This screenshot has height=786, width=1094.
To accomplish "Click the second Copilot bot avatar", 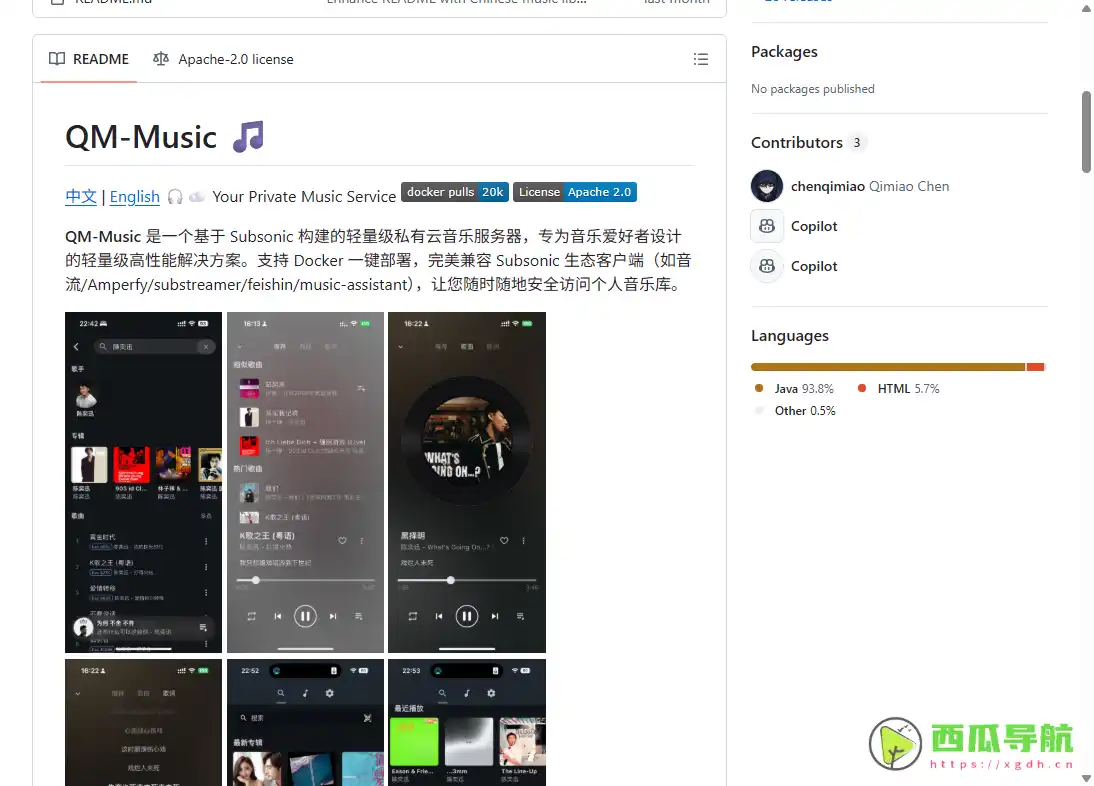I will [766, 266].
